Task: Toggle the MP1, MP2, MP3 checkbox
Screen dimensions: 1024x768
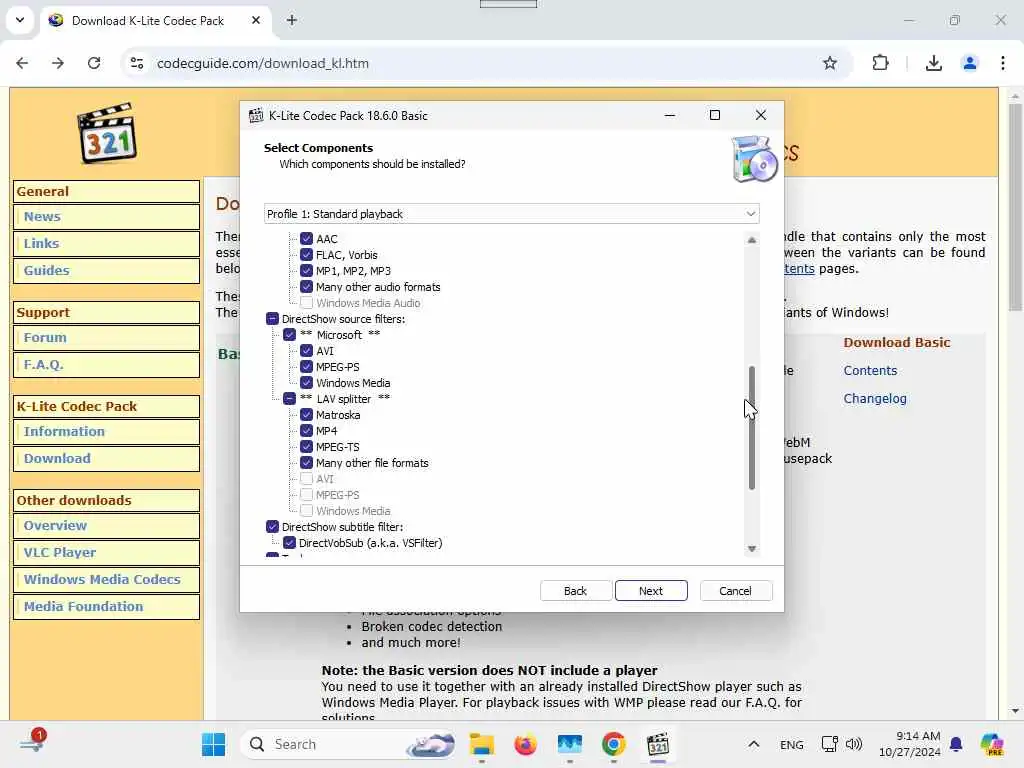Action: click(306, 271)
